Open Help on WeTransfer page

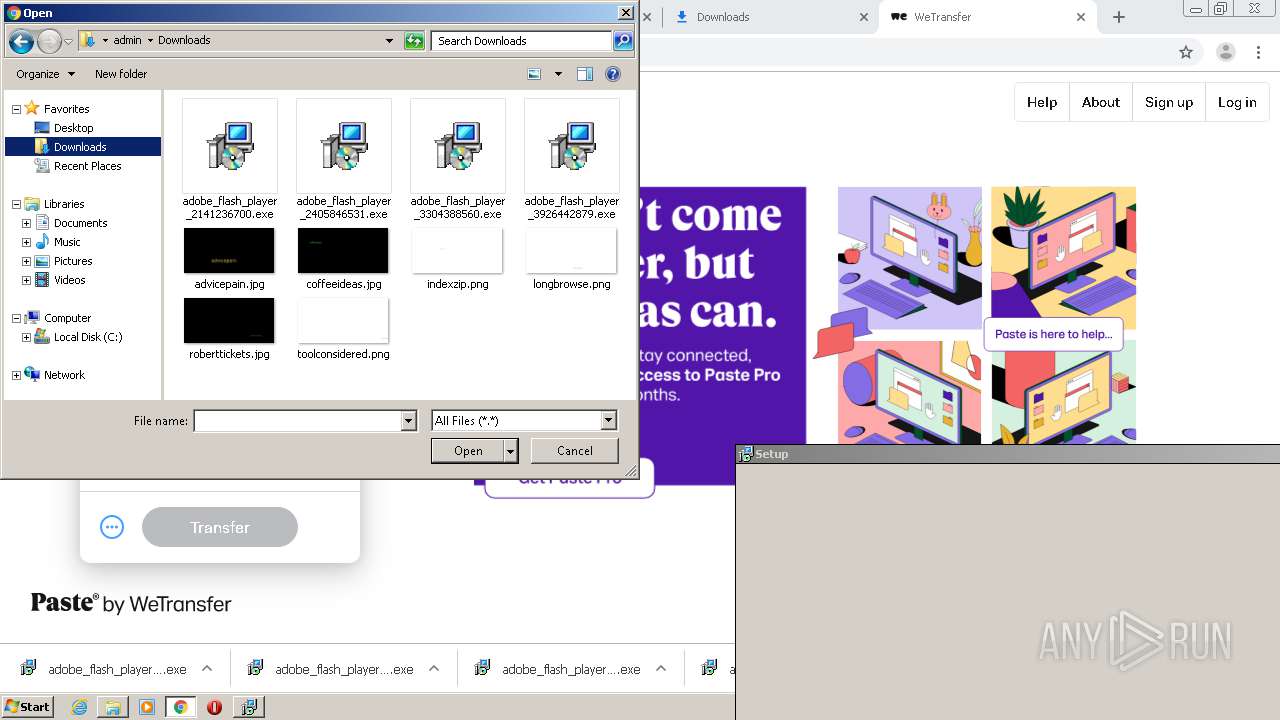(x=1042, y=102)
